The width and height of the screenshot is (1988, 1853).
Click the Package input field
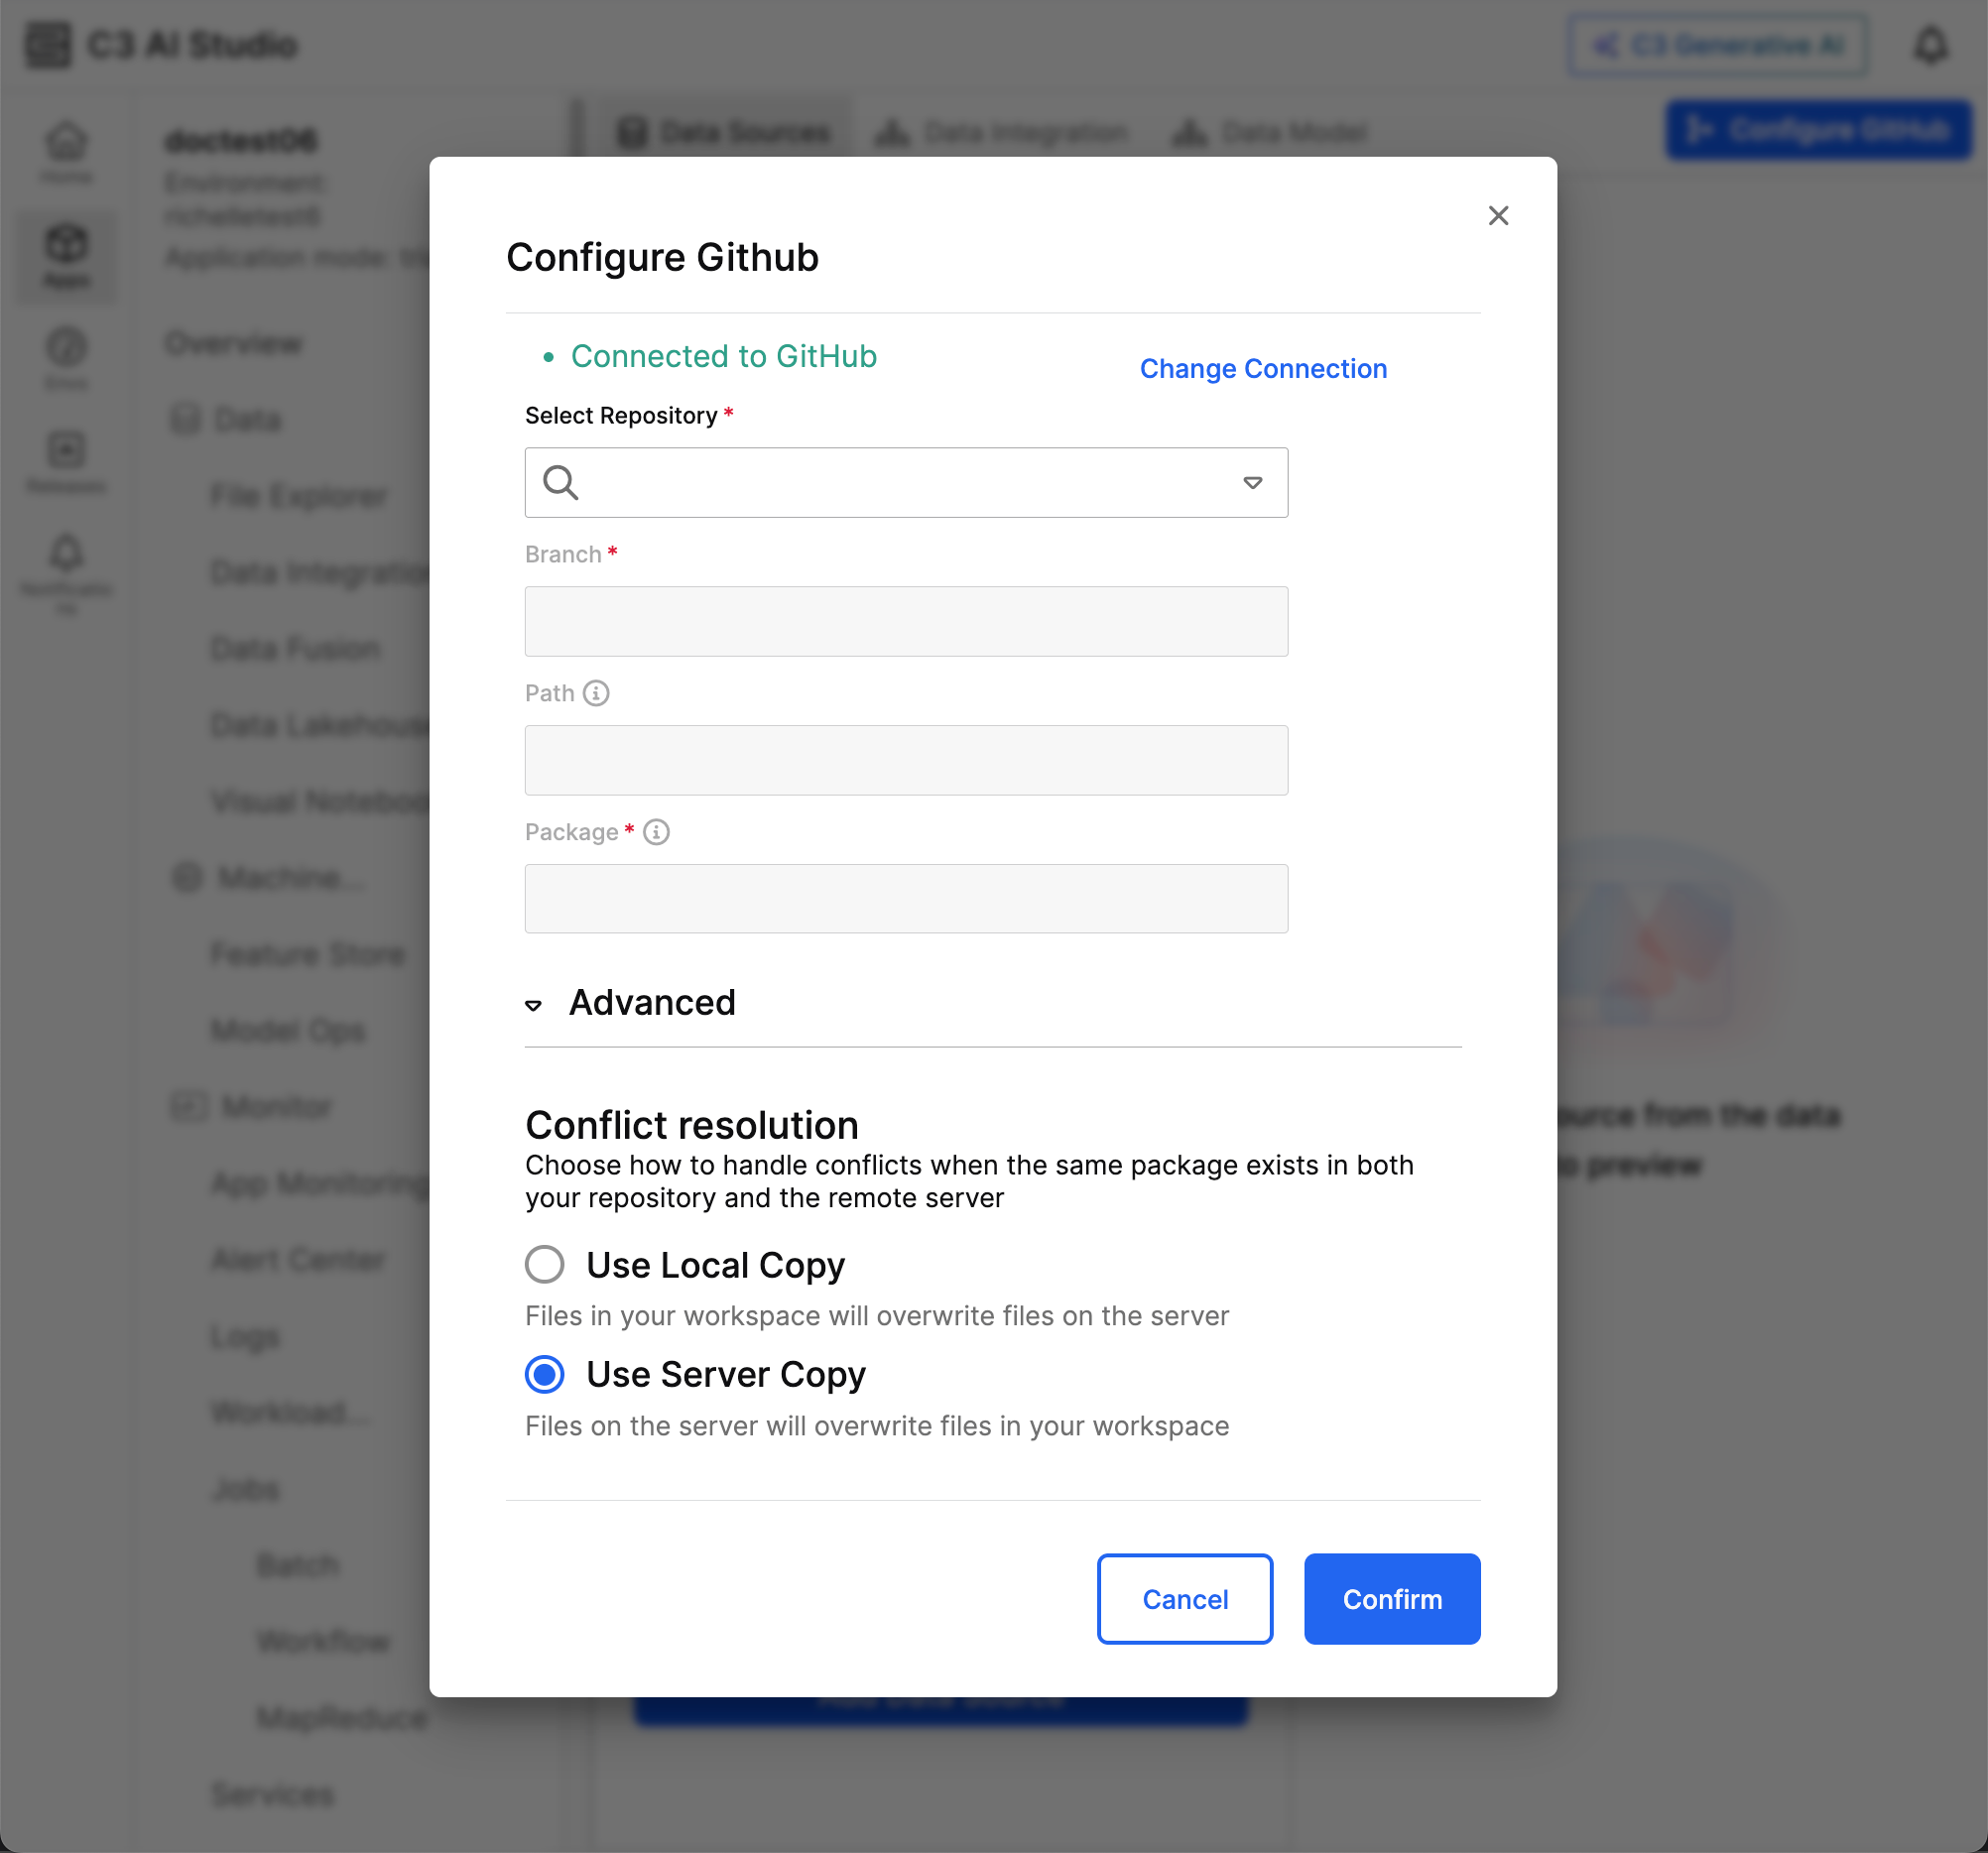click(905, 899)
